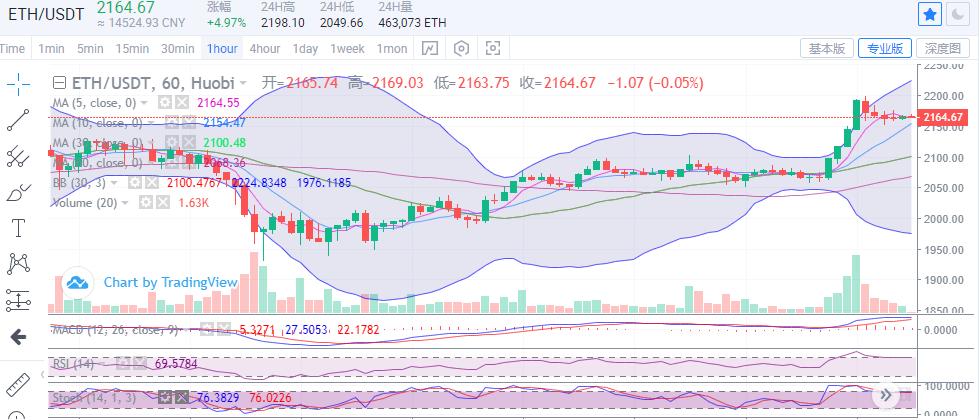This screenshot has width=979, height=419.
Task: Click the +4.97% change value
Action: [x=226, y=22]
